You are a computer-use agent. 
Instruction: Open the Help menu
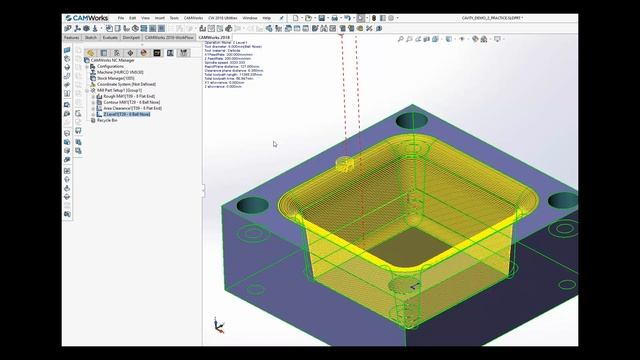click(267, 18)
